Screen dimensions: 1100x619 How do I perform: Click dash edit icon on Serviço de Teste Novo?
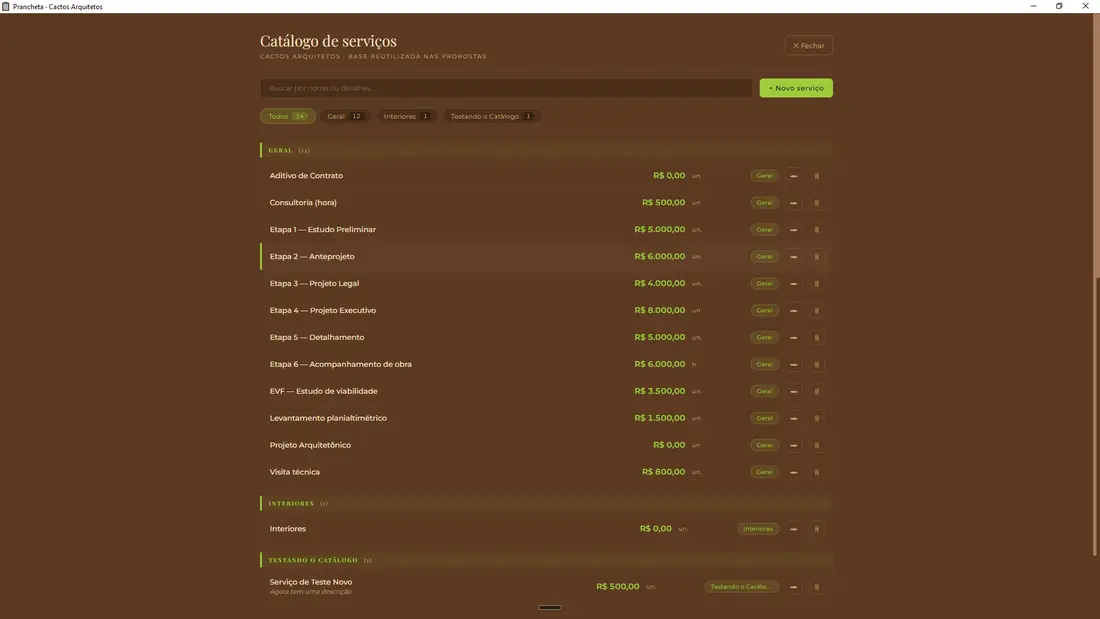(x=793, y=587)
